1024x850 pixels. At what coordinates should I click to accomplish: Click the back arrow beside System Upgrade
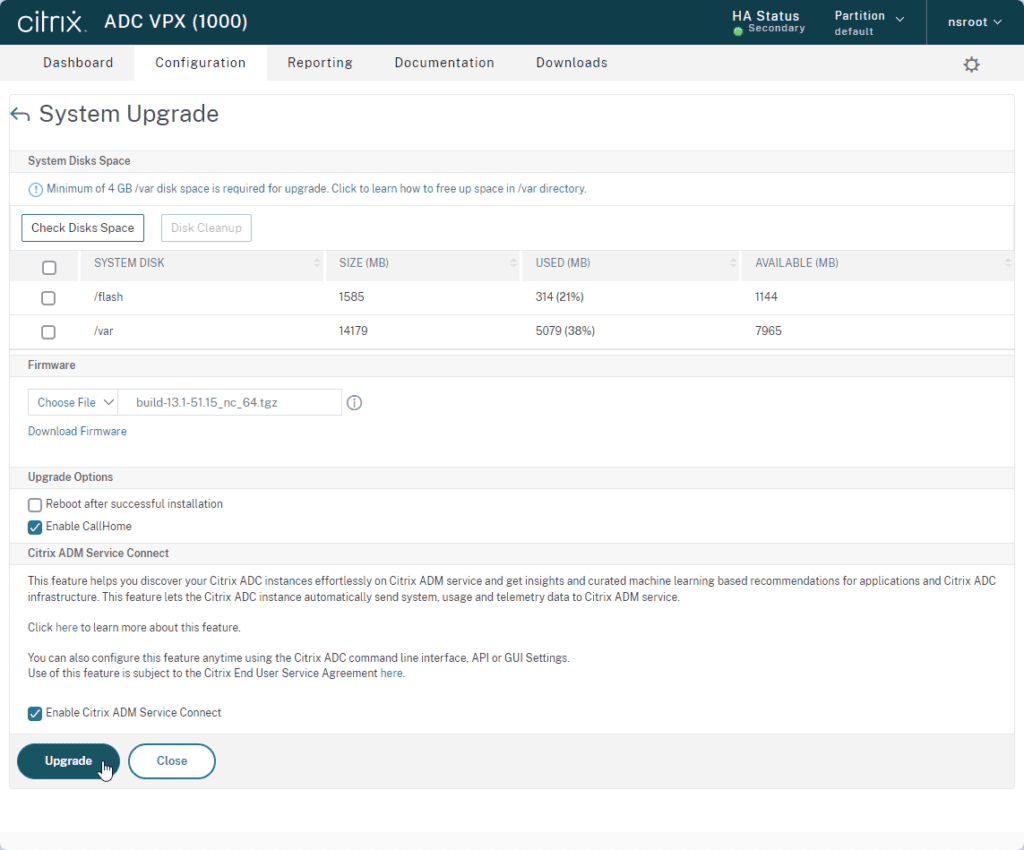tap(20, 115)
